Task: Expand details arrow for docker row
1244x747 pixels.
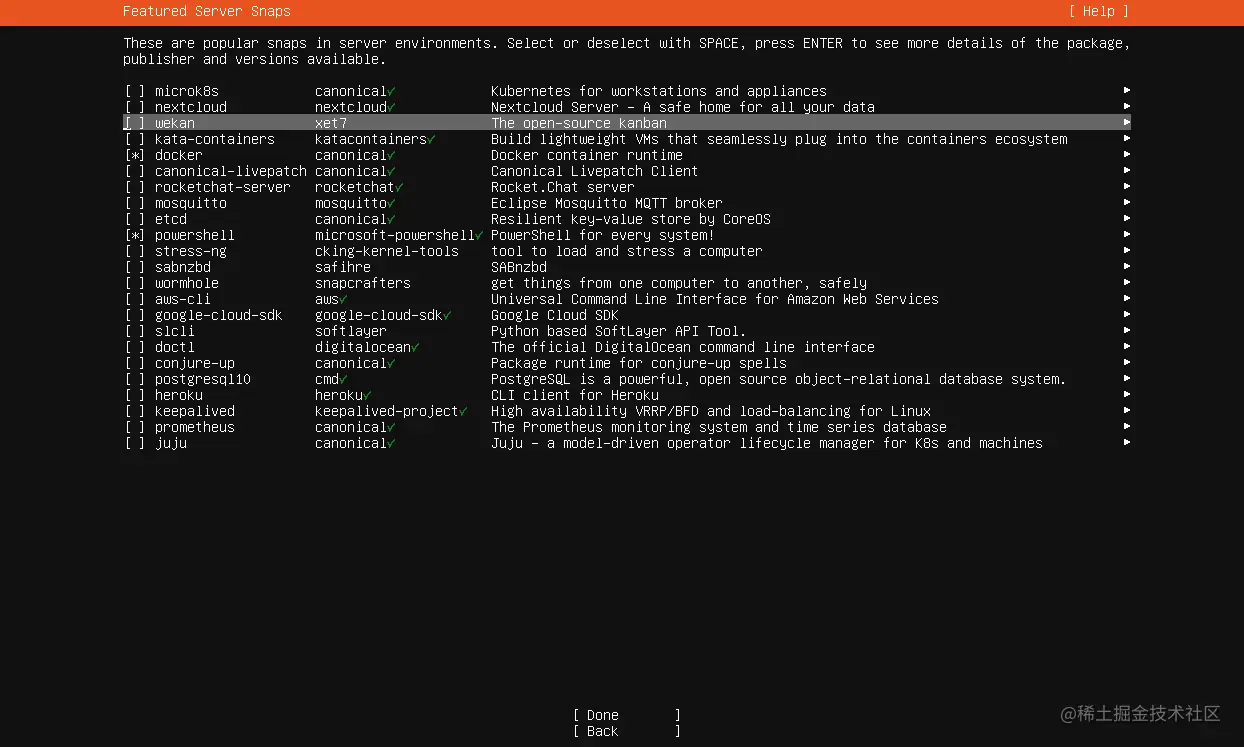Action: point(1127,155)
